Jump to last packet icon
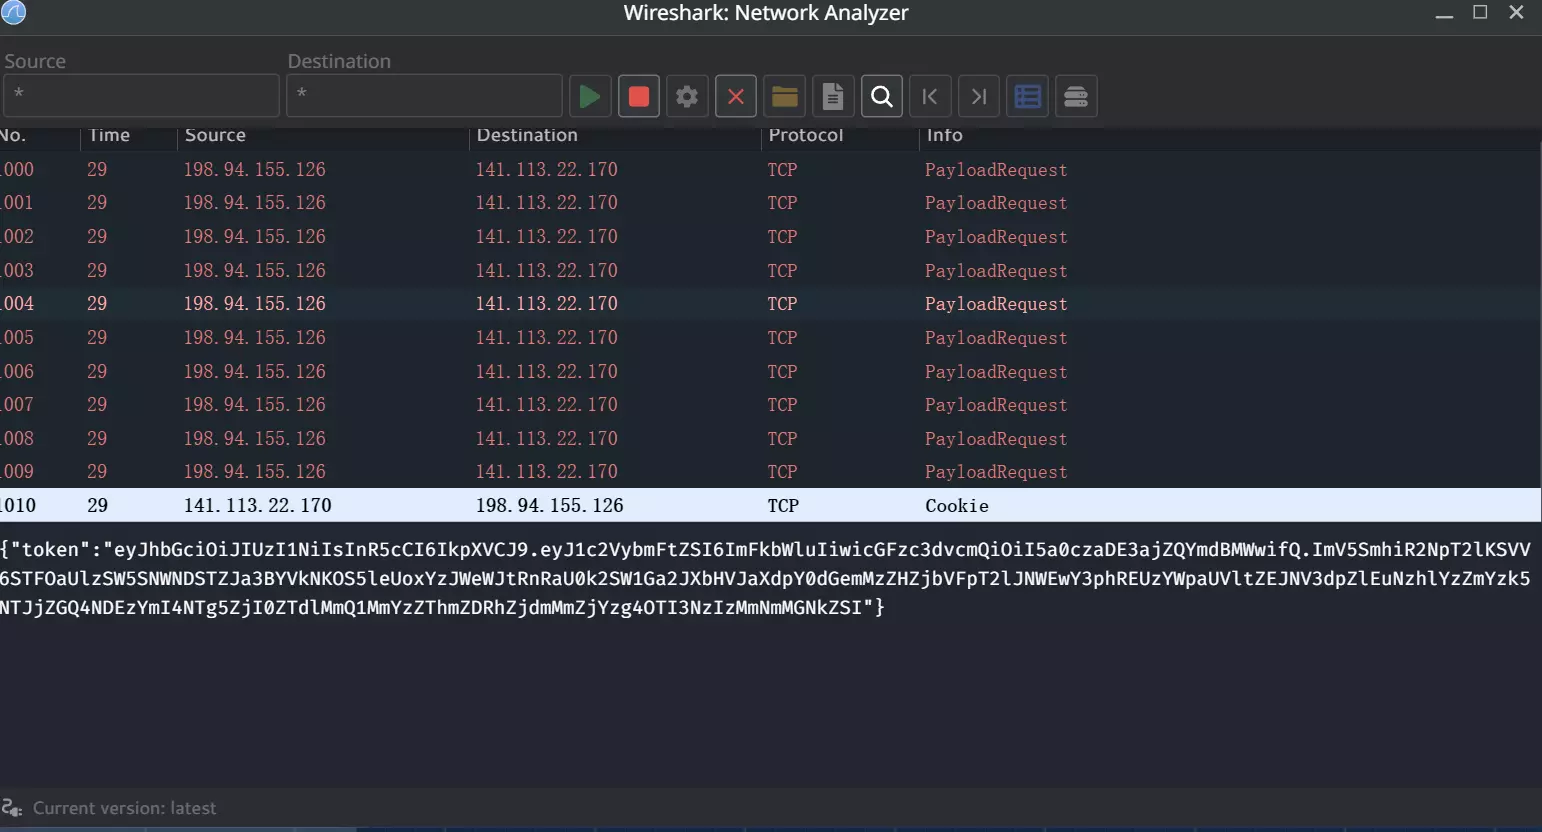The image size is (1542, 832). tap(979, 97)
